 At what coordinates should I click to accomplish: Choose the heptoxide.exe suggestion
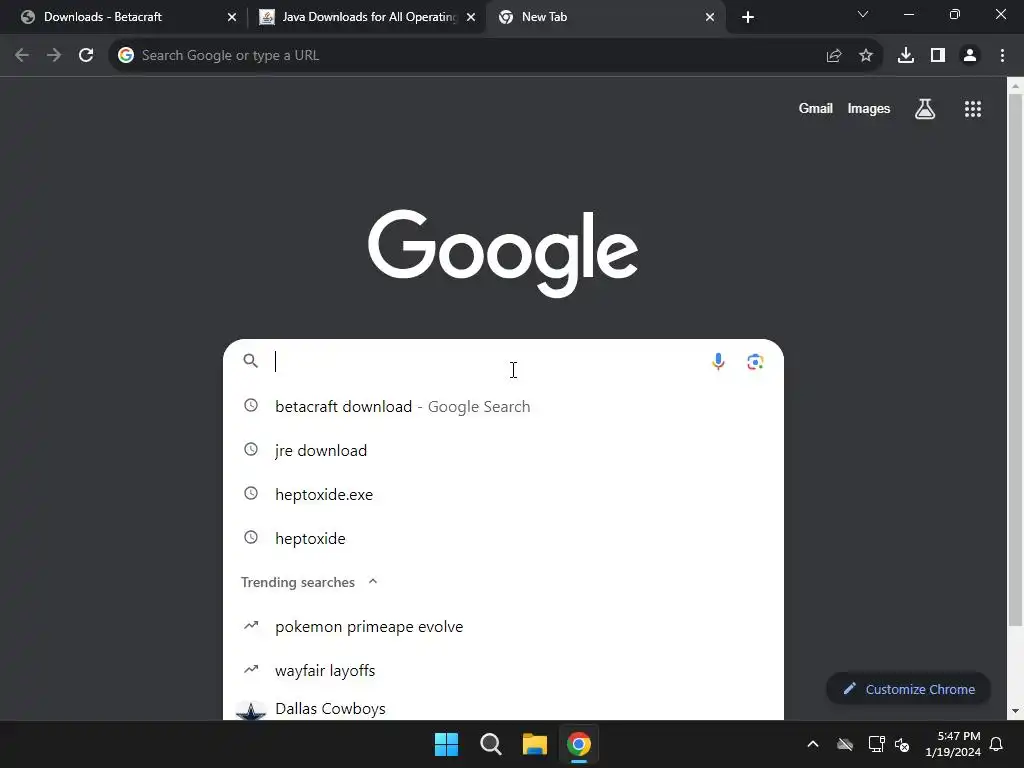click(503, 494)
